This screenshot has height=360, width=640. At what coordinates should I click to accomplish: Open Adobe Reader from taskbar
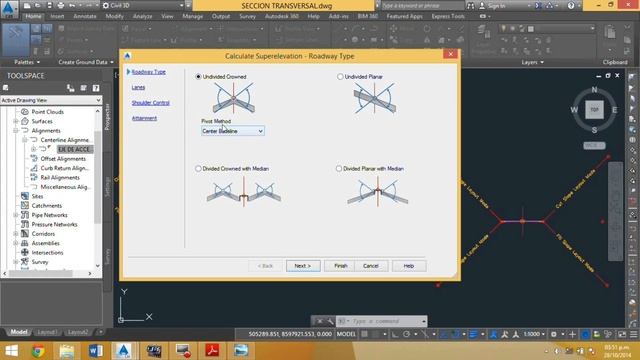pyautogui.click(x=212, y=351)
